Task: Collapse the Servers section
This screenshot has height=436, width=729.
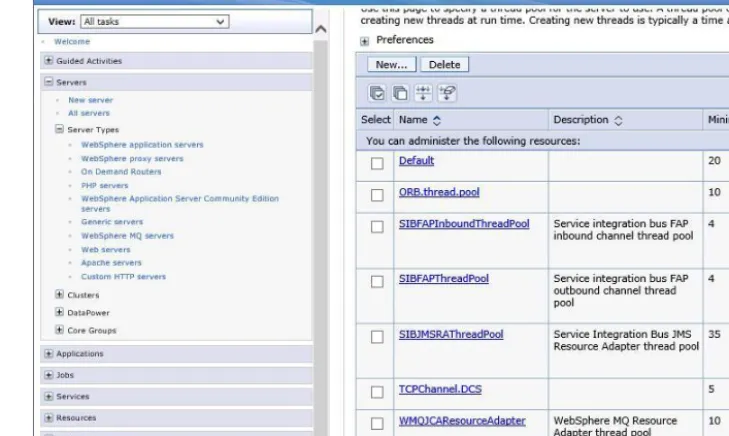Action: coord(48,82)
